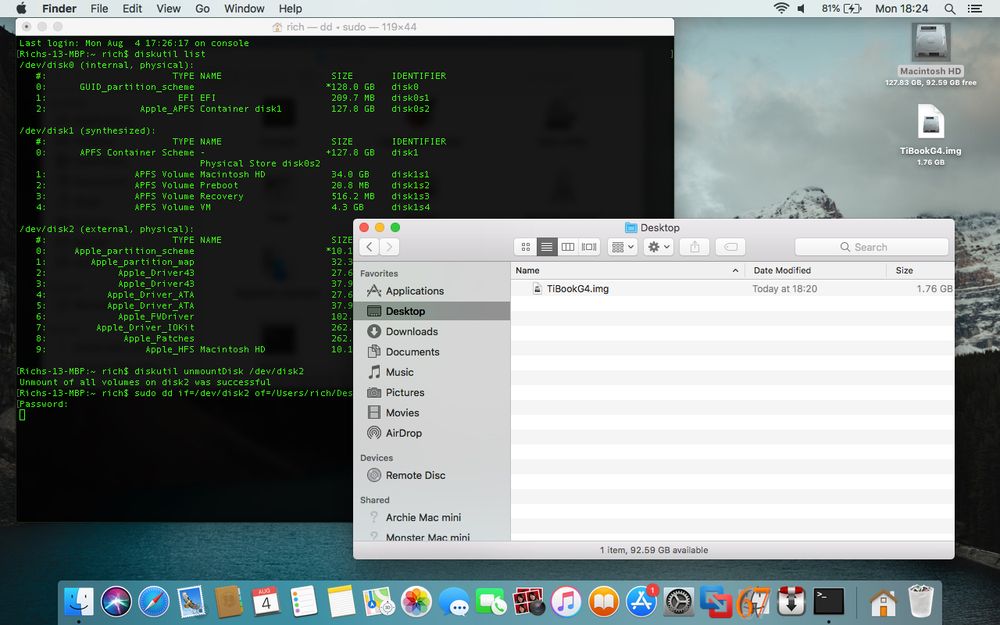Viewport: 1000px width, 625px height.
Task: Open Messages in the Dock
Action: point(454,601)
